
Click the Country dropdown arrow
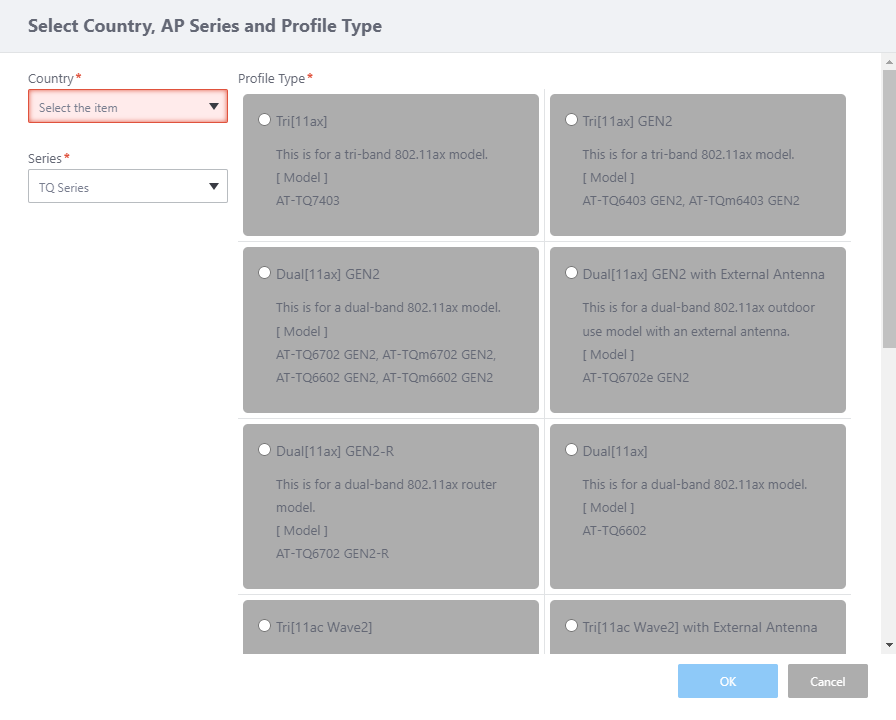(213, 107)
